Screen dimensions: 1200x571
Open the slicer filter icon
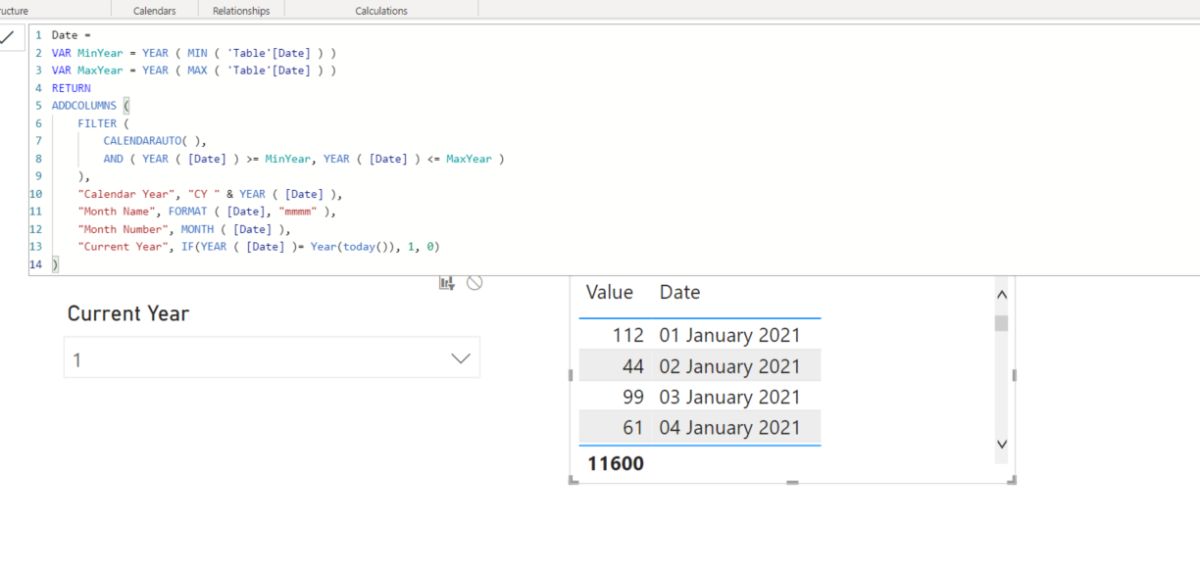tap(447, 283)
